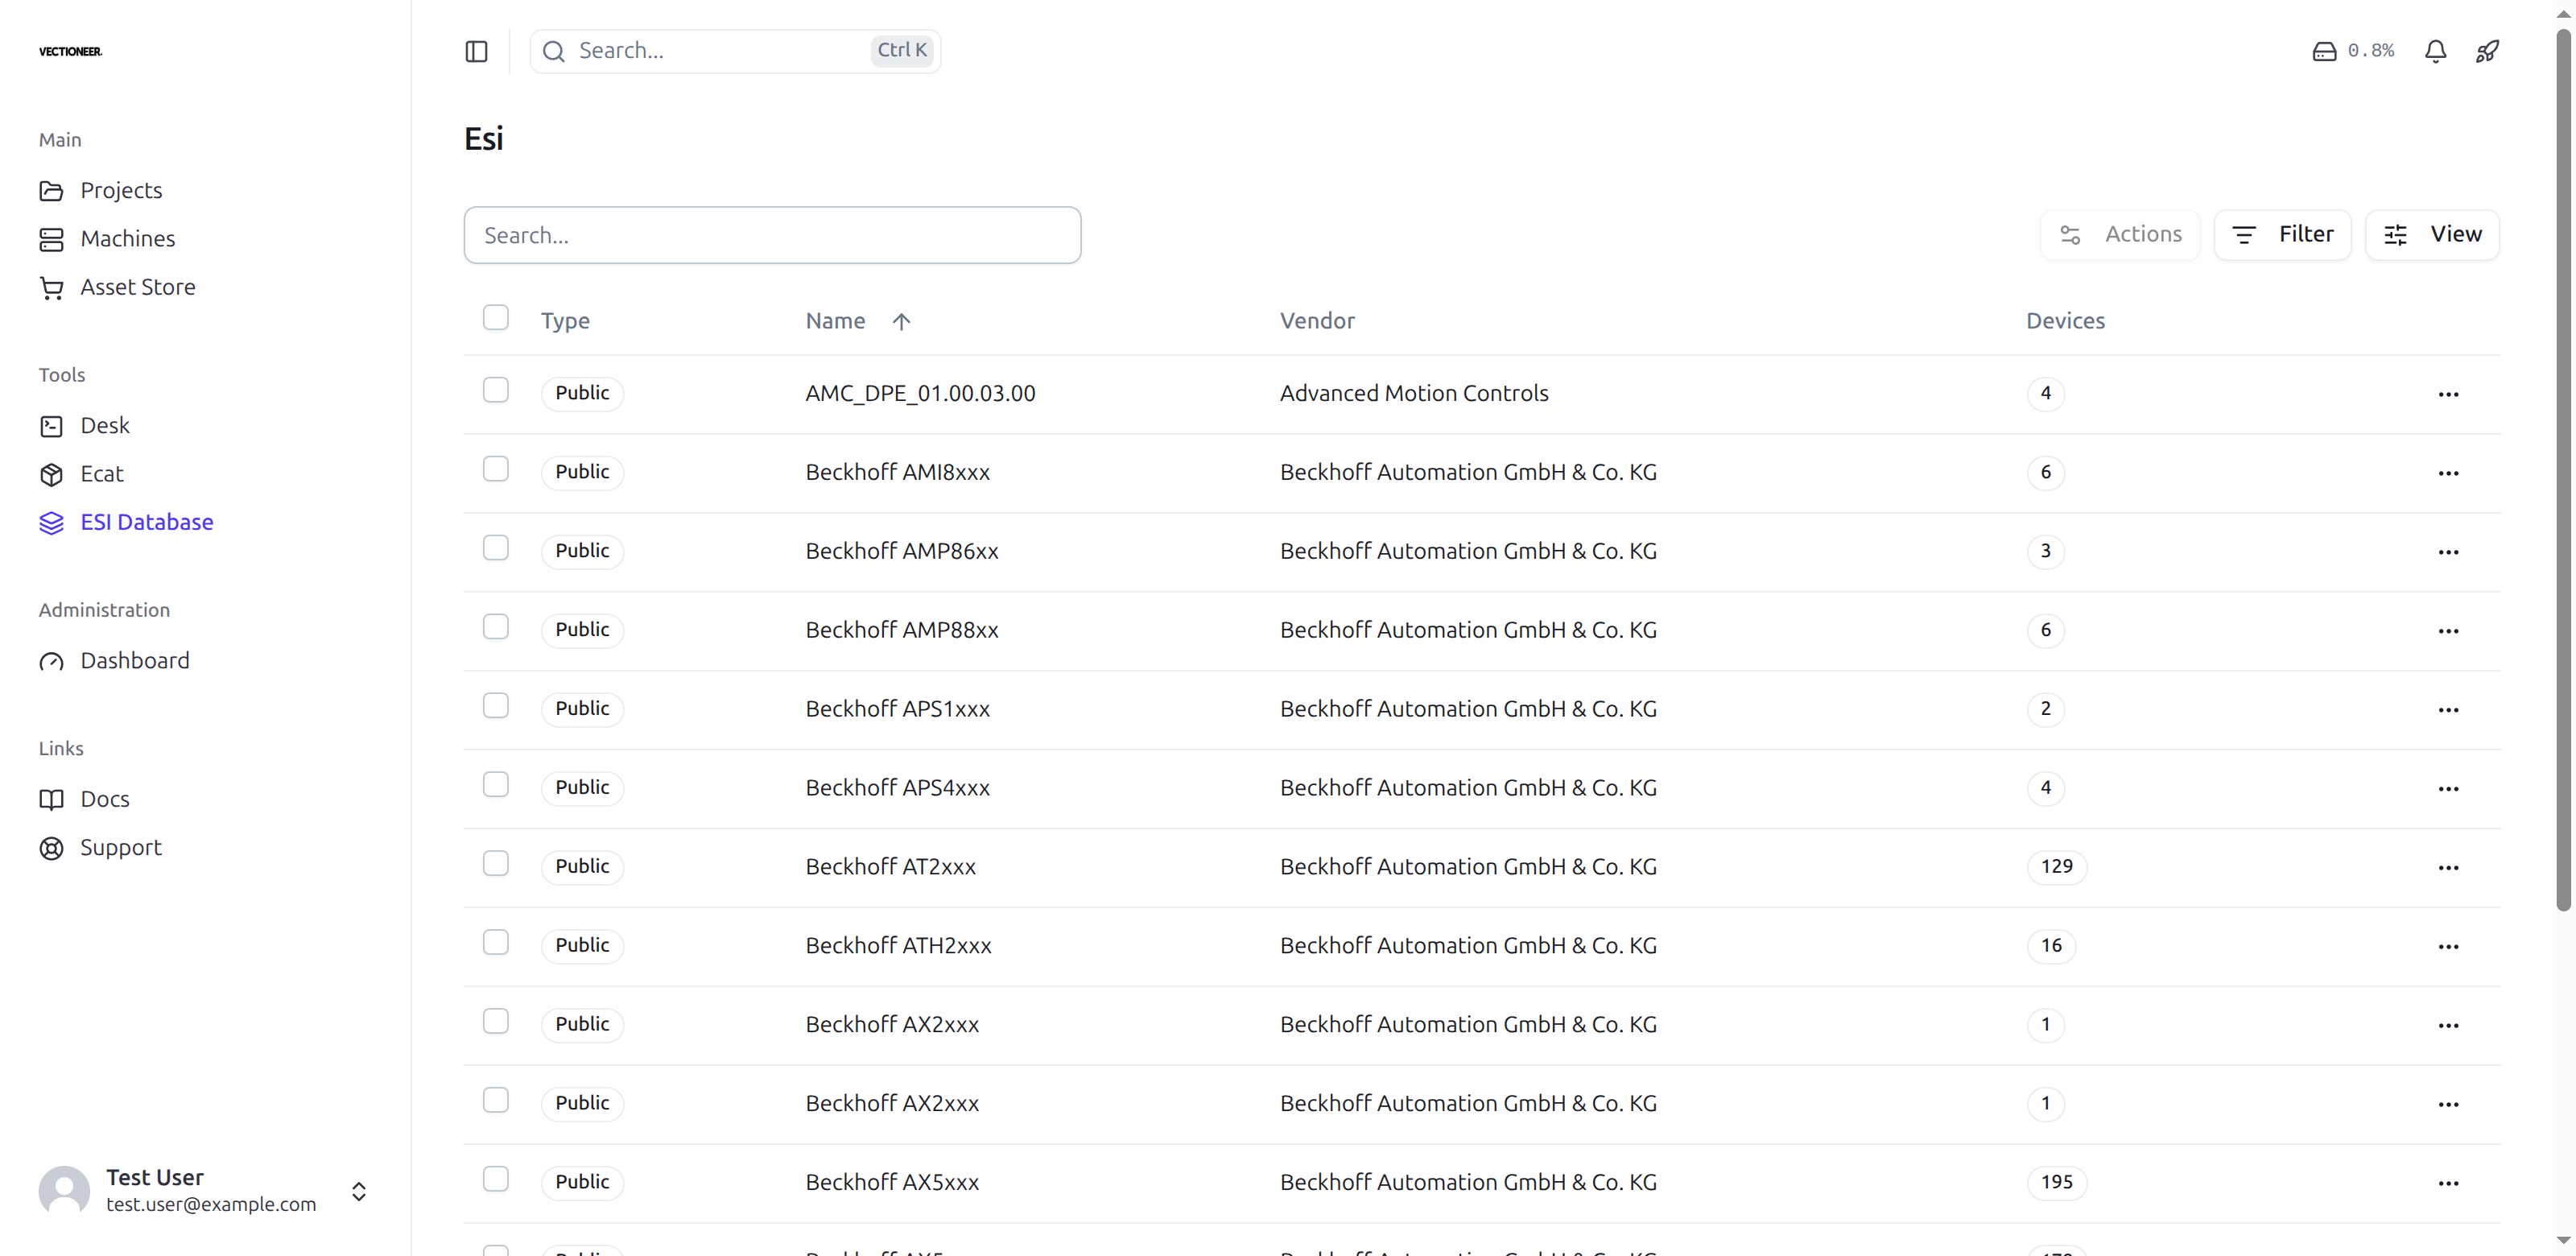Expand the Test User account menu
The image size is (2576, 1256).
pyautogui.click(x=359, y=1191)
